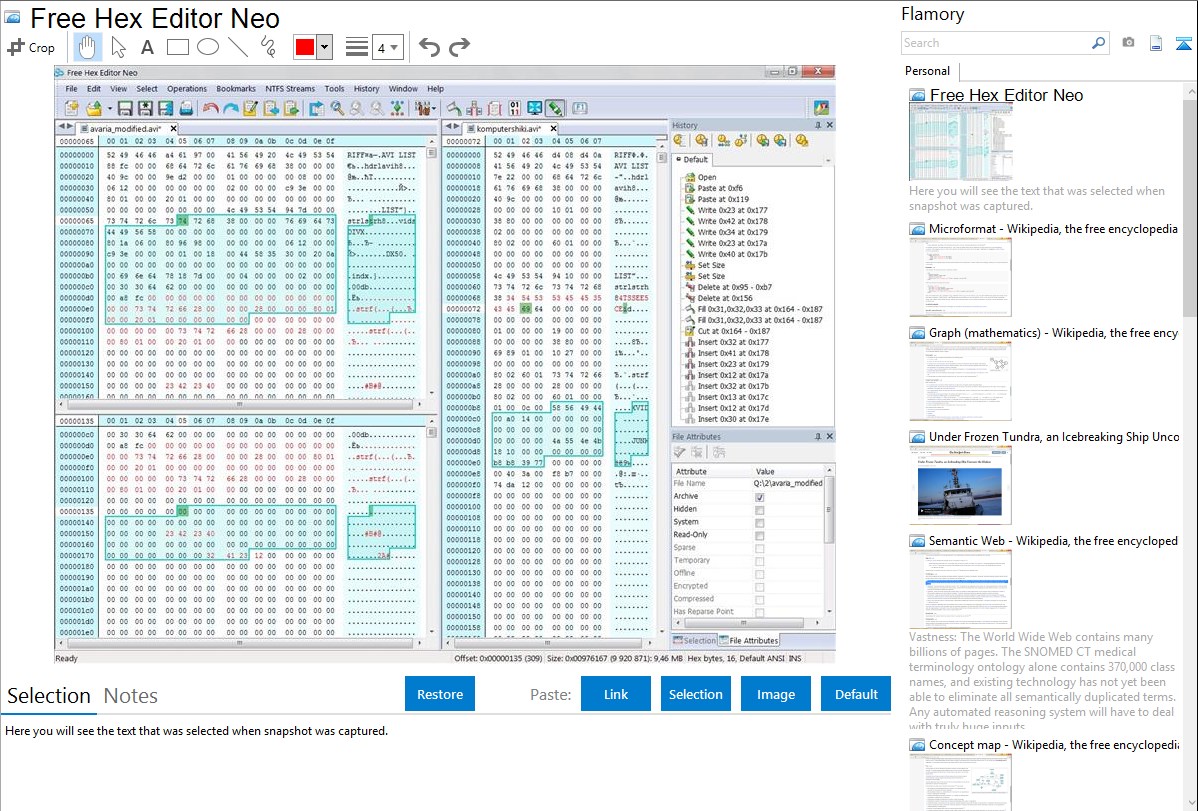Screen dimensions: 1198x811
Task: Click the blue redo arrow in hex editor
Action: point(230,109)
